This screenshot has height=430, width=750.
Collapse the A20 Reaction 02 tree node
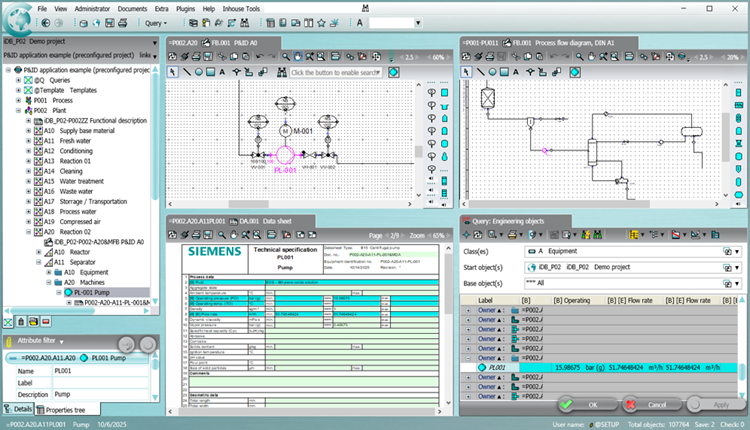coord(29,232)
